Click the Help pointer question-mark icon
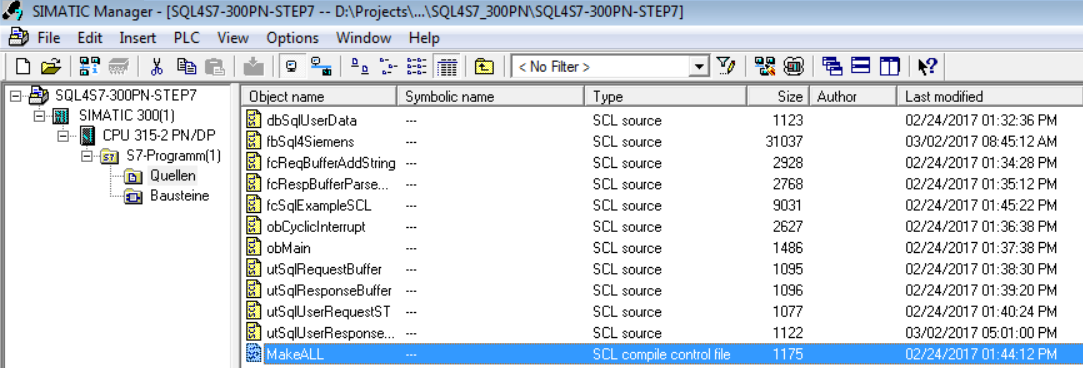This screenshot has width=1083, height=368. point(927,67)
